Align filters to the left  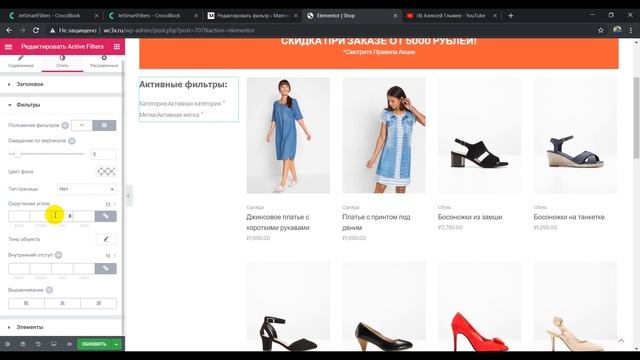26,303
